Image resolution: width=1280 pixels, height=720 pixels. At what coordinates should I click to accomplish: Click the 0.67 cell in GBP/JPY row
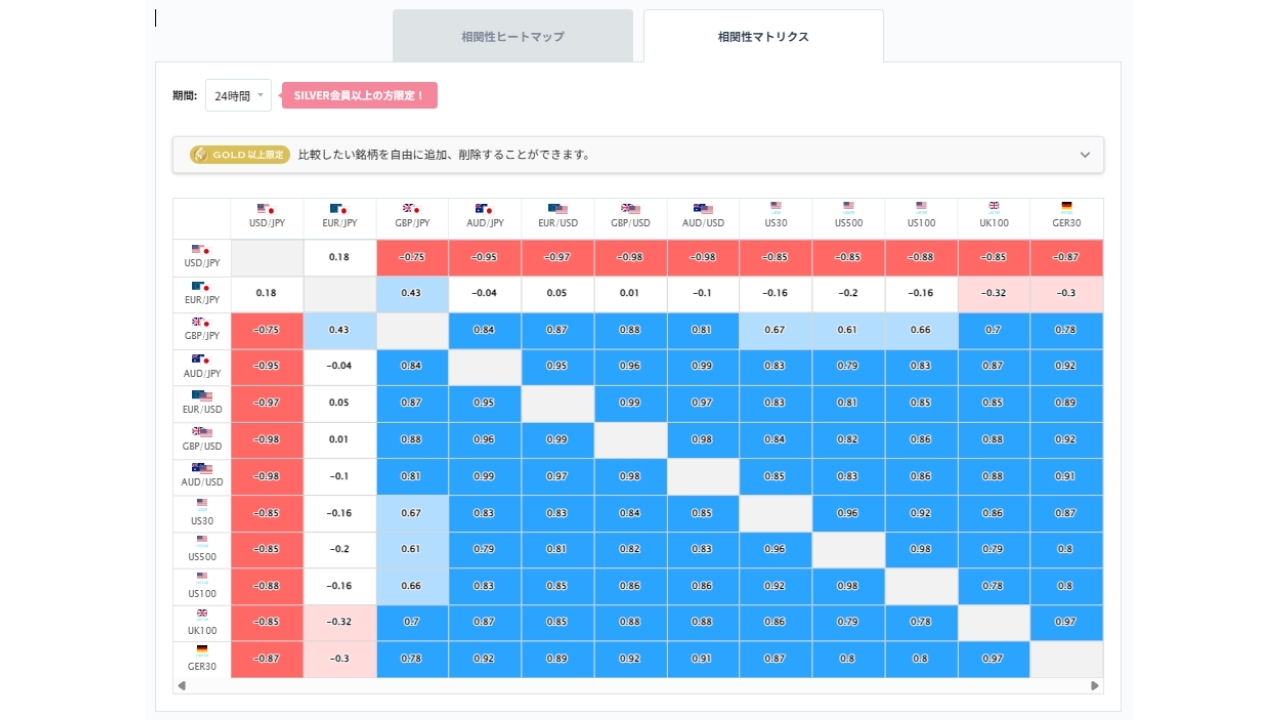pyautogui.click(x=776, y=330)
